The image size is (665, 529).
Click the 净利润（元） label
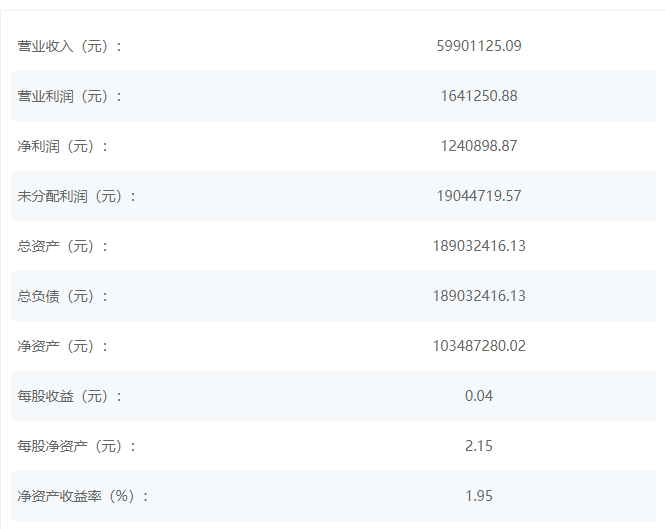tap(62, 146)
